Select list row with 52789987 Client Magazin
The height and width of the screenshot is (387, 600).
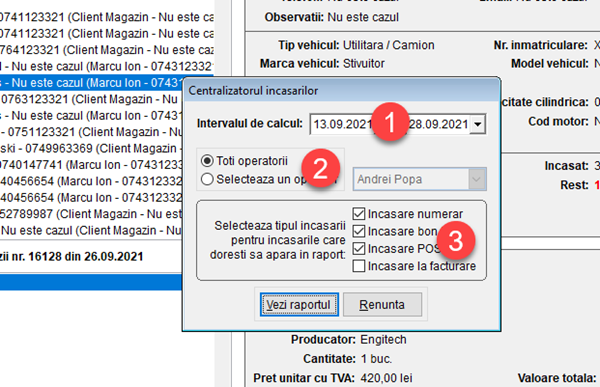point(91,214)
